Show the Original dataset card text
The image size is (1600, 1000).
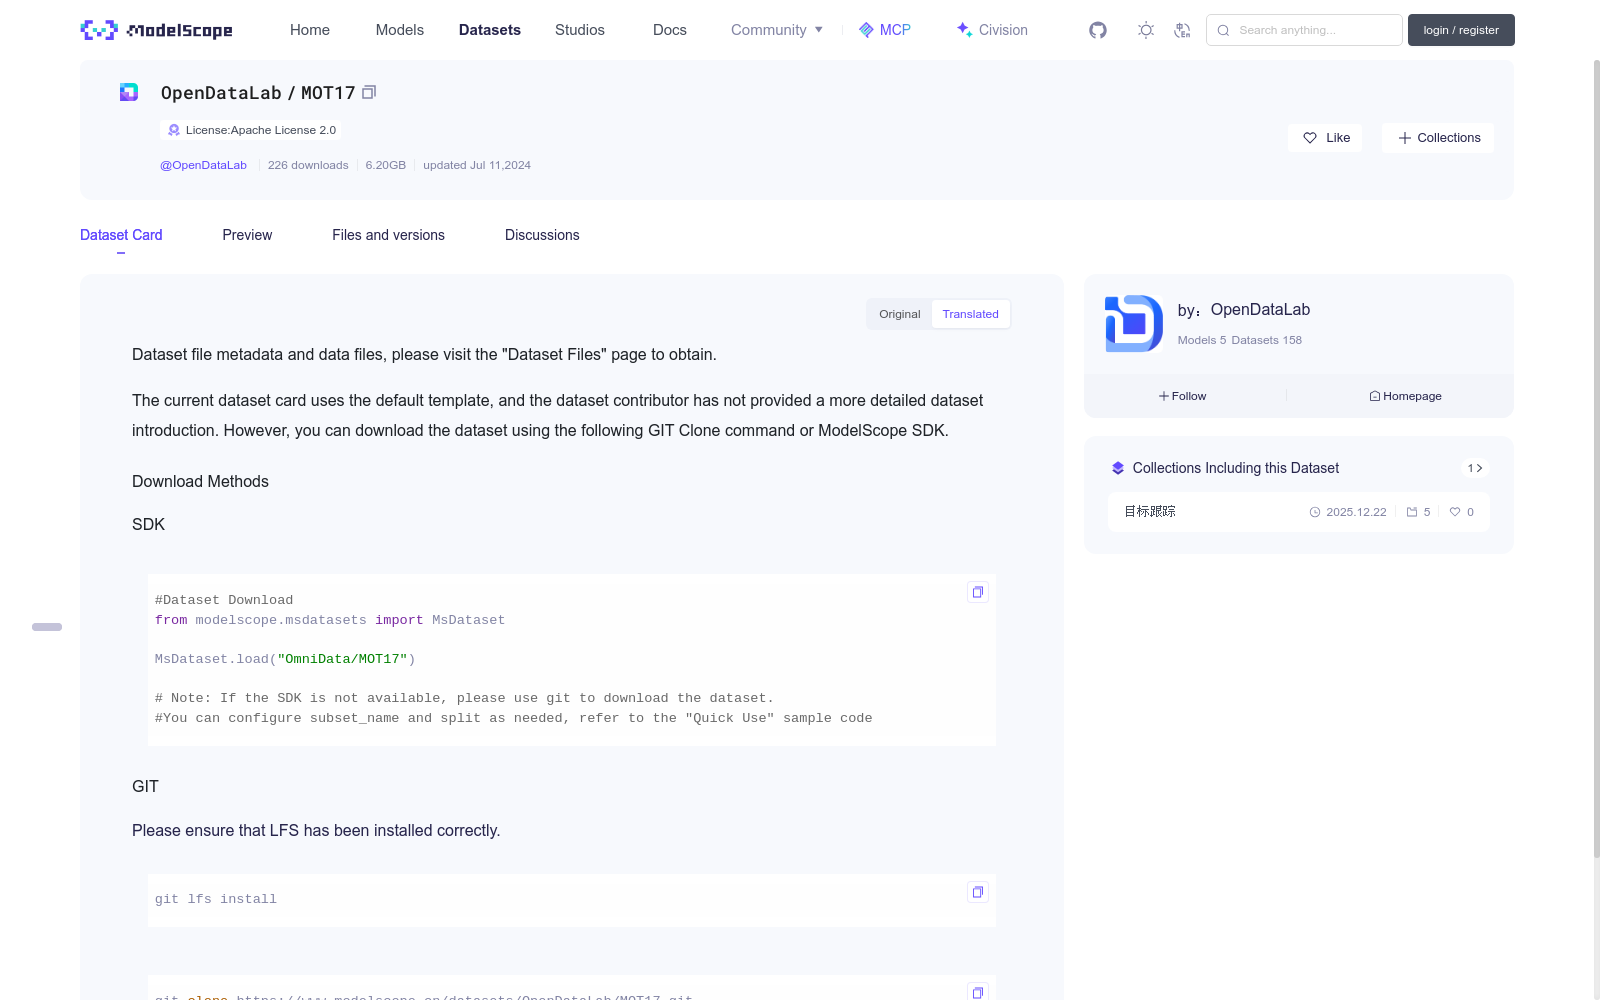tap(900, 314)
